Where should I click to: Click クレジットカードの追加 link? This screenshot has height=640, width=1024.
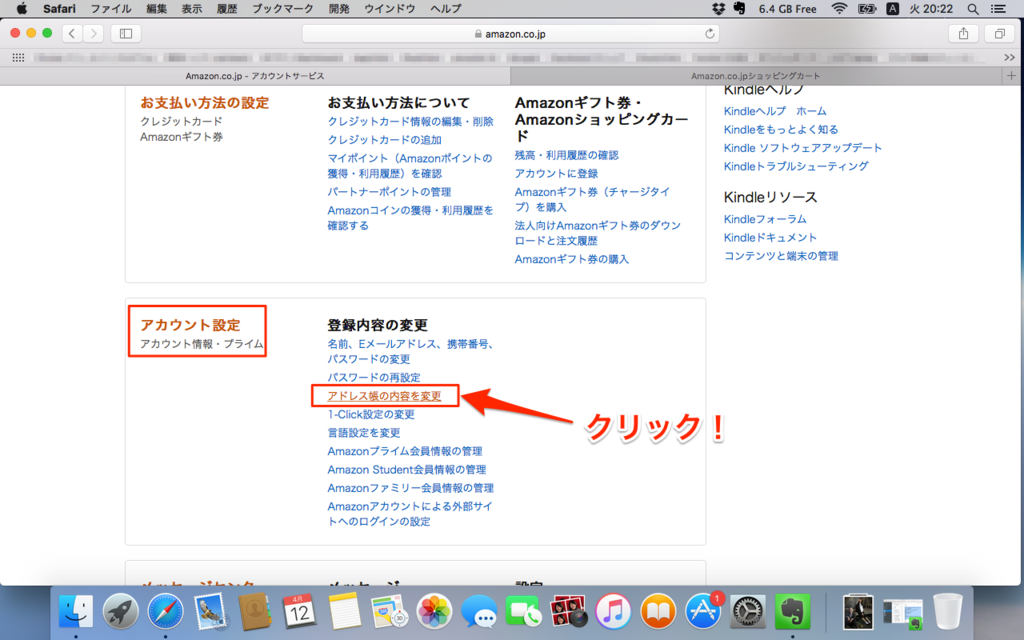tap(385, 140)
